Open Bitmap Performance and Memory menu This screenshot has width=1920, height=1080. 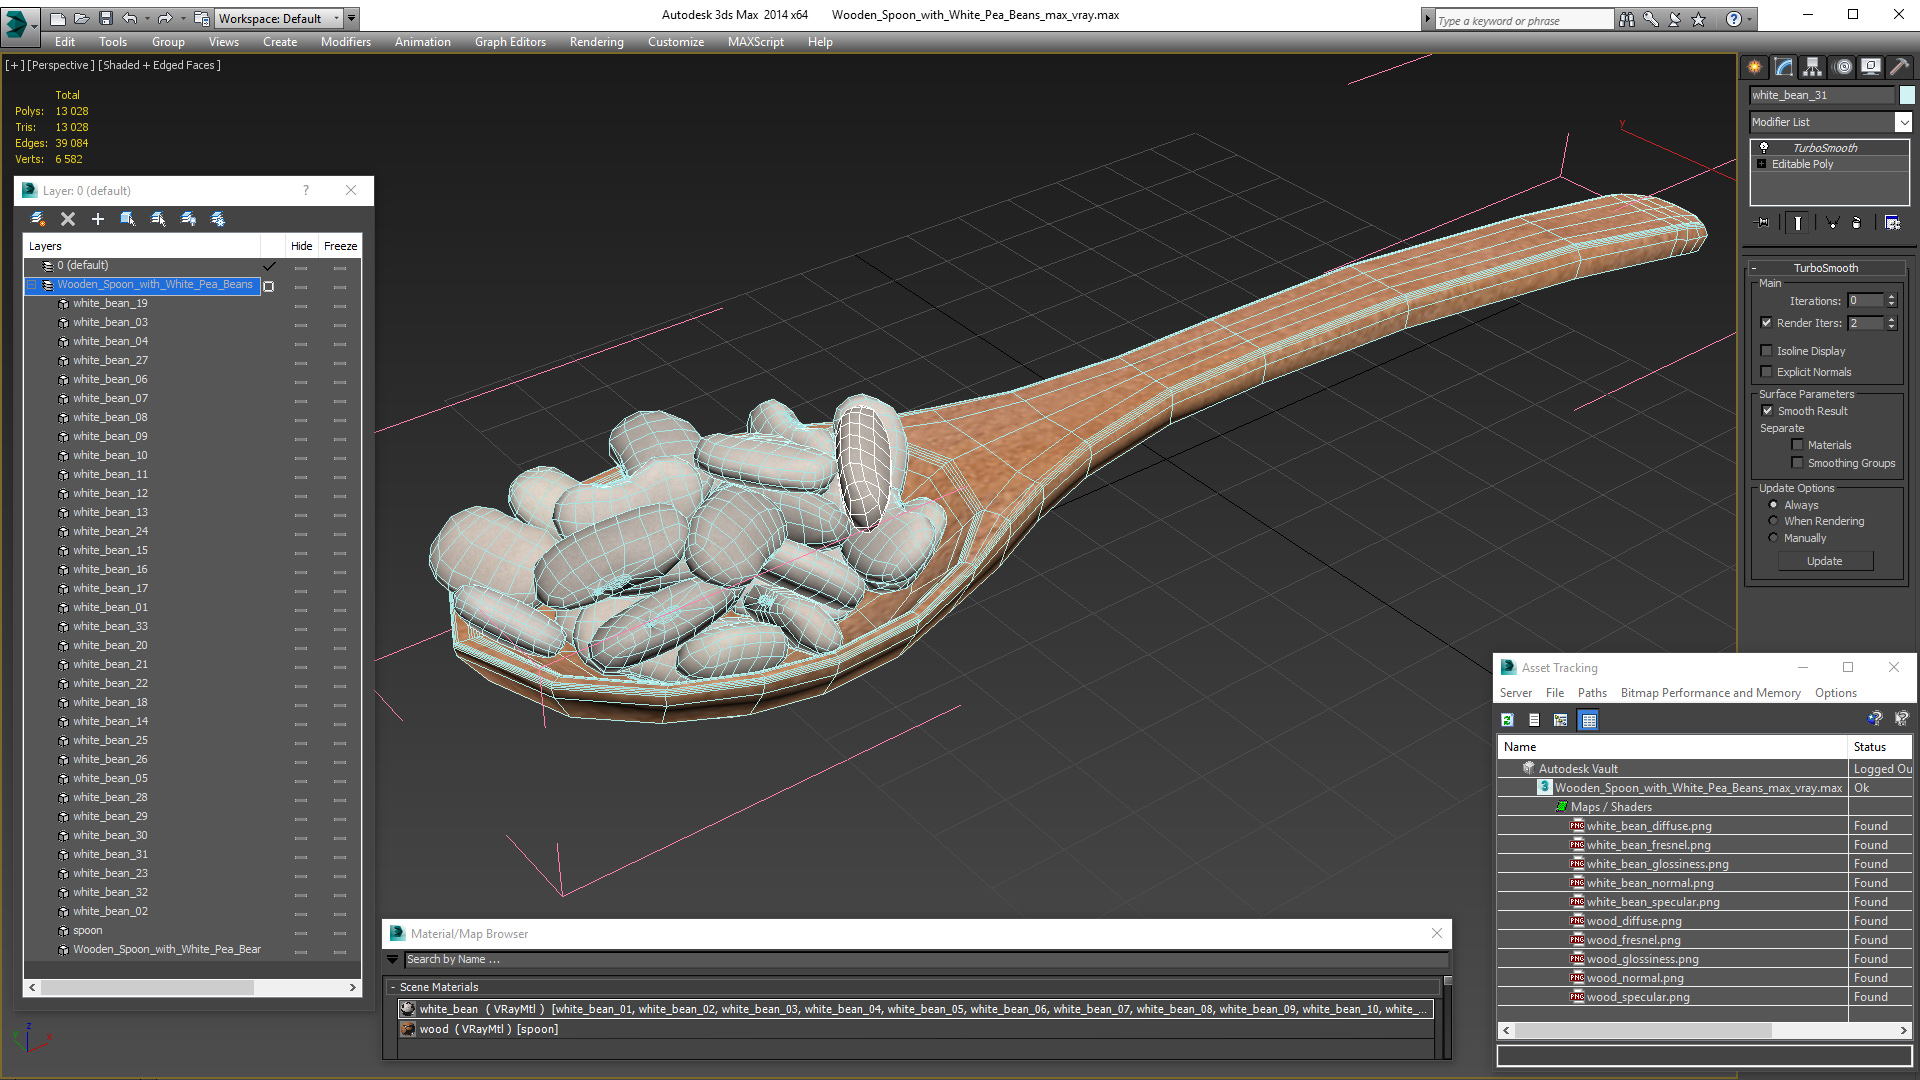[x=1710, y=693]
